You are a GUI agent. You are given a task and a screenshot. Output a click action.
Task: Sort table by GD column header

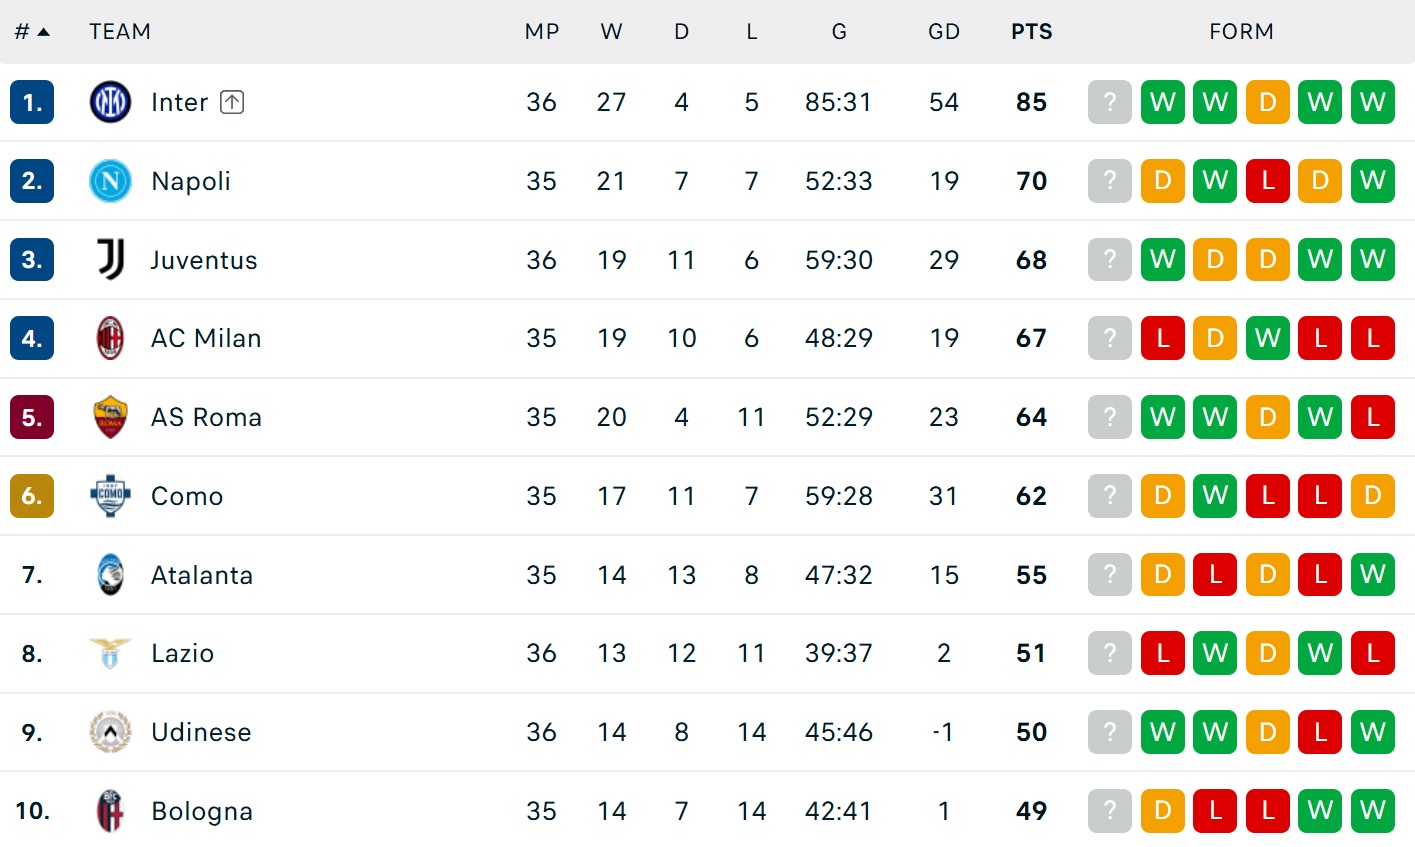pyautogui.click(x=944, y=32)
